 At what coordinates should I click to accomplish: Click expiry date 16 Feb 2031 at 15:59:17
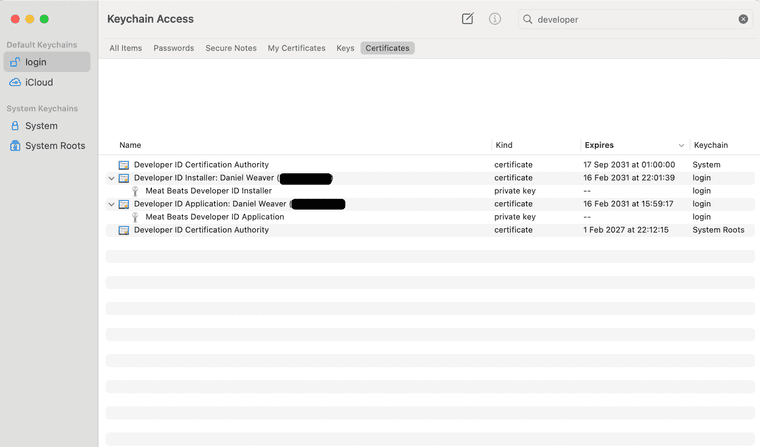pyautogui.click(x=628, y=204)
